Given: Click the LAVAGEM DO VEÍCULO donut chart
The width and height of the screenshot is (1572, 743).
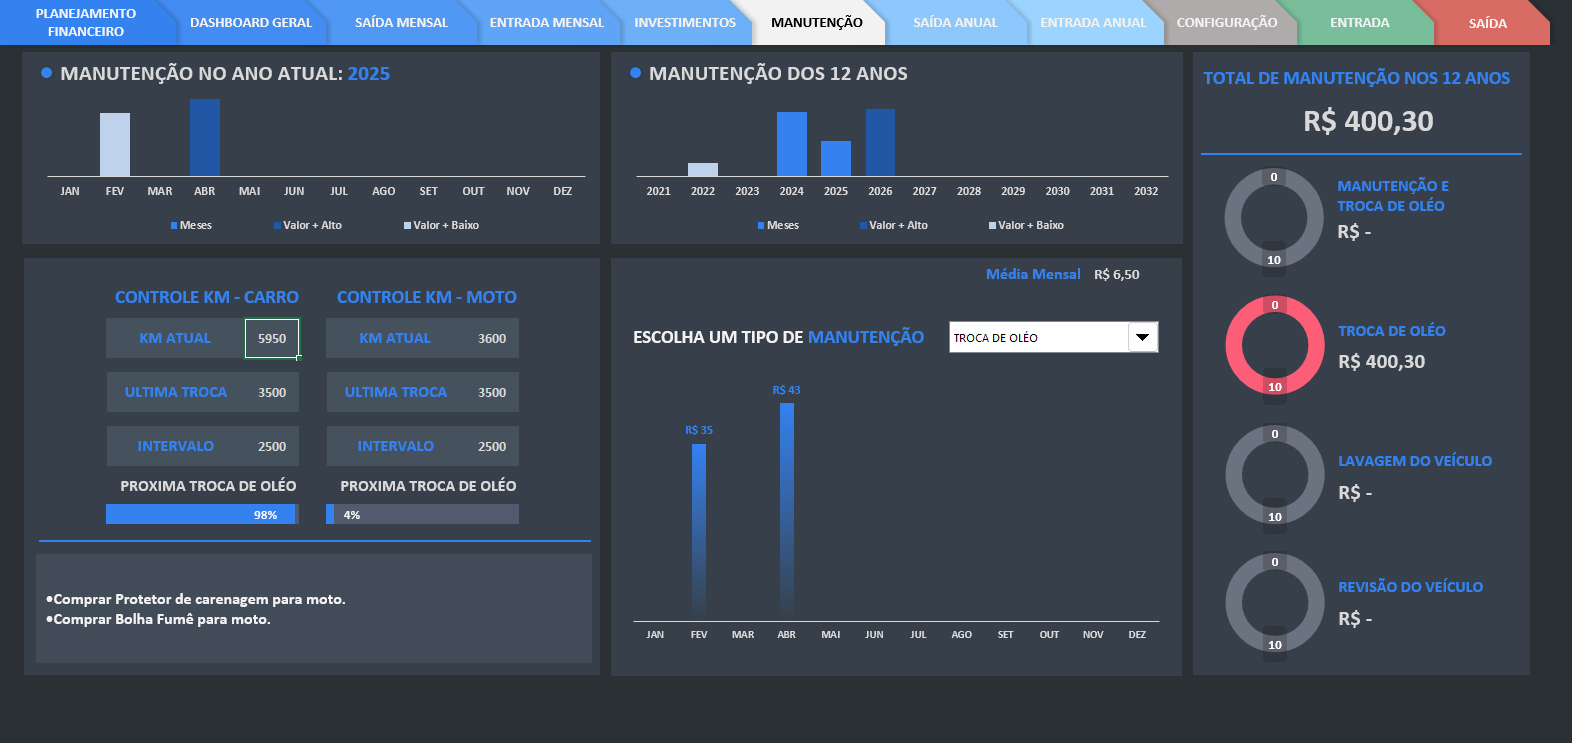Looking at the screenshot, I should (x=1275, y=475).
